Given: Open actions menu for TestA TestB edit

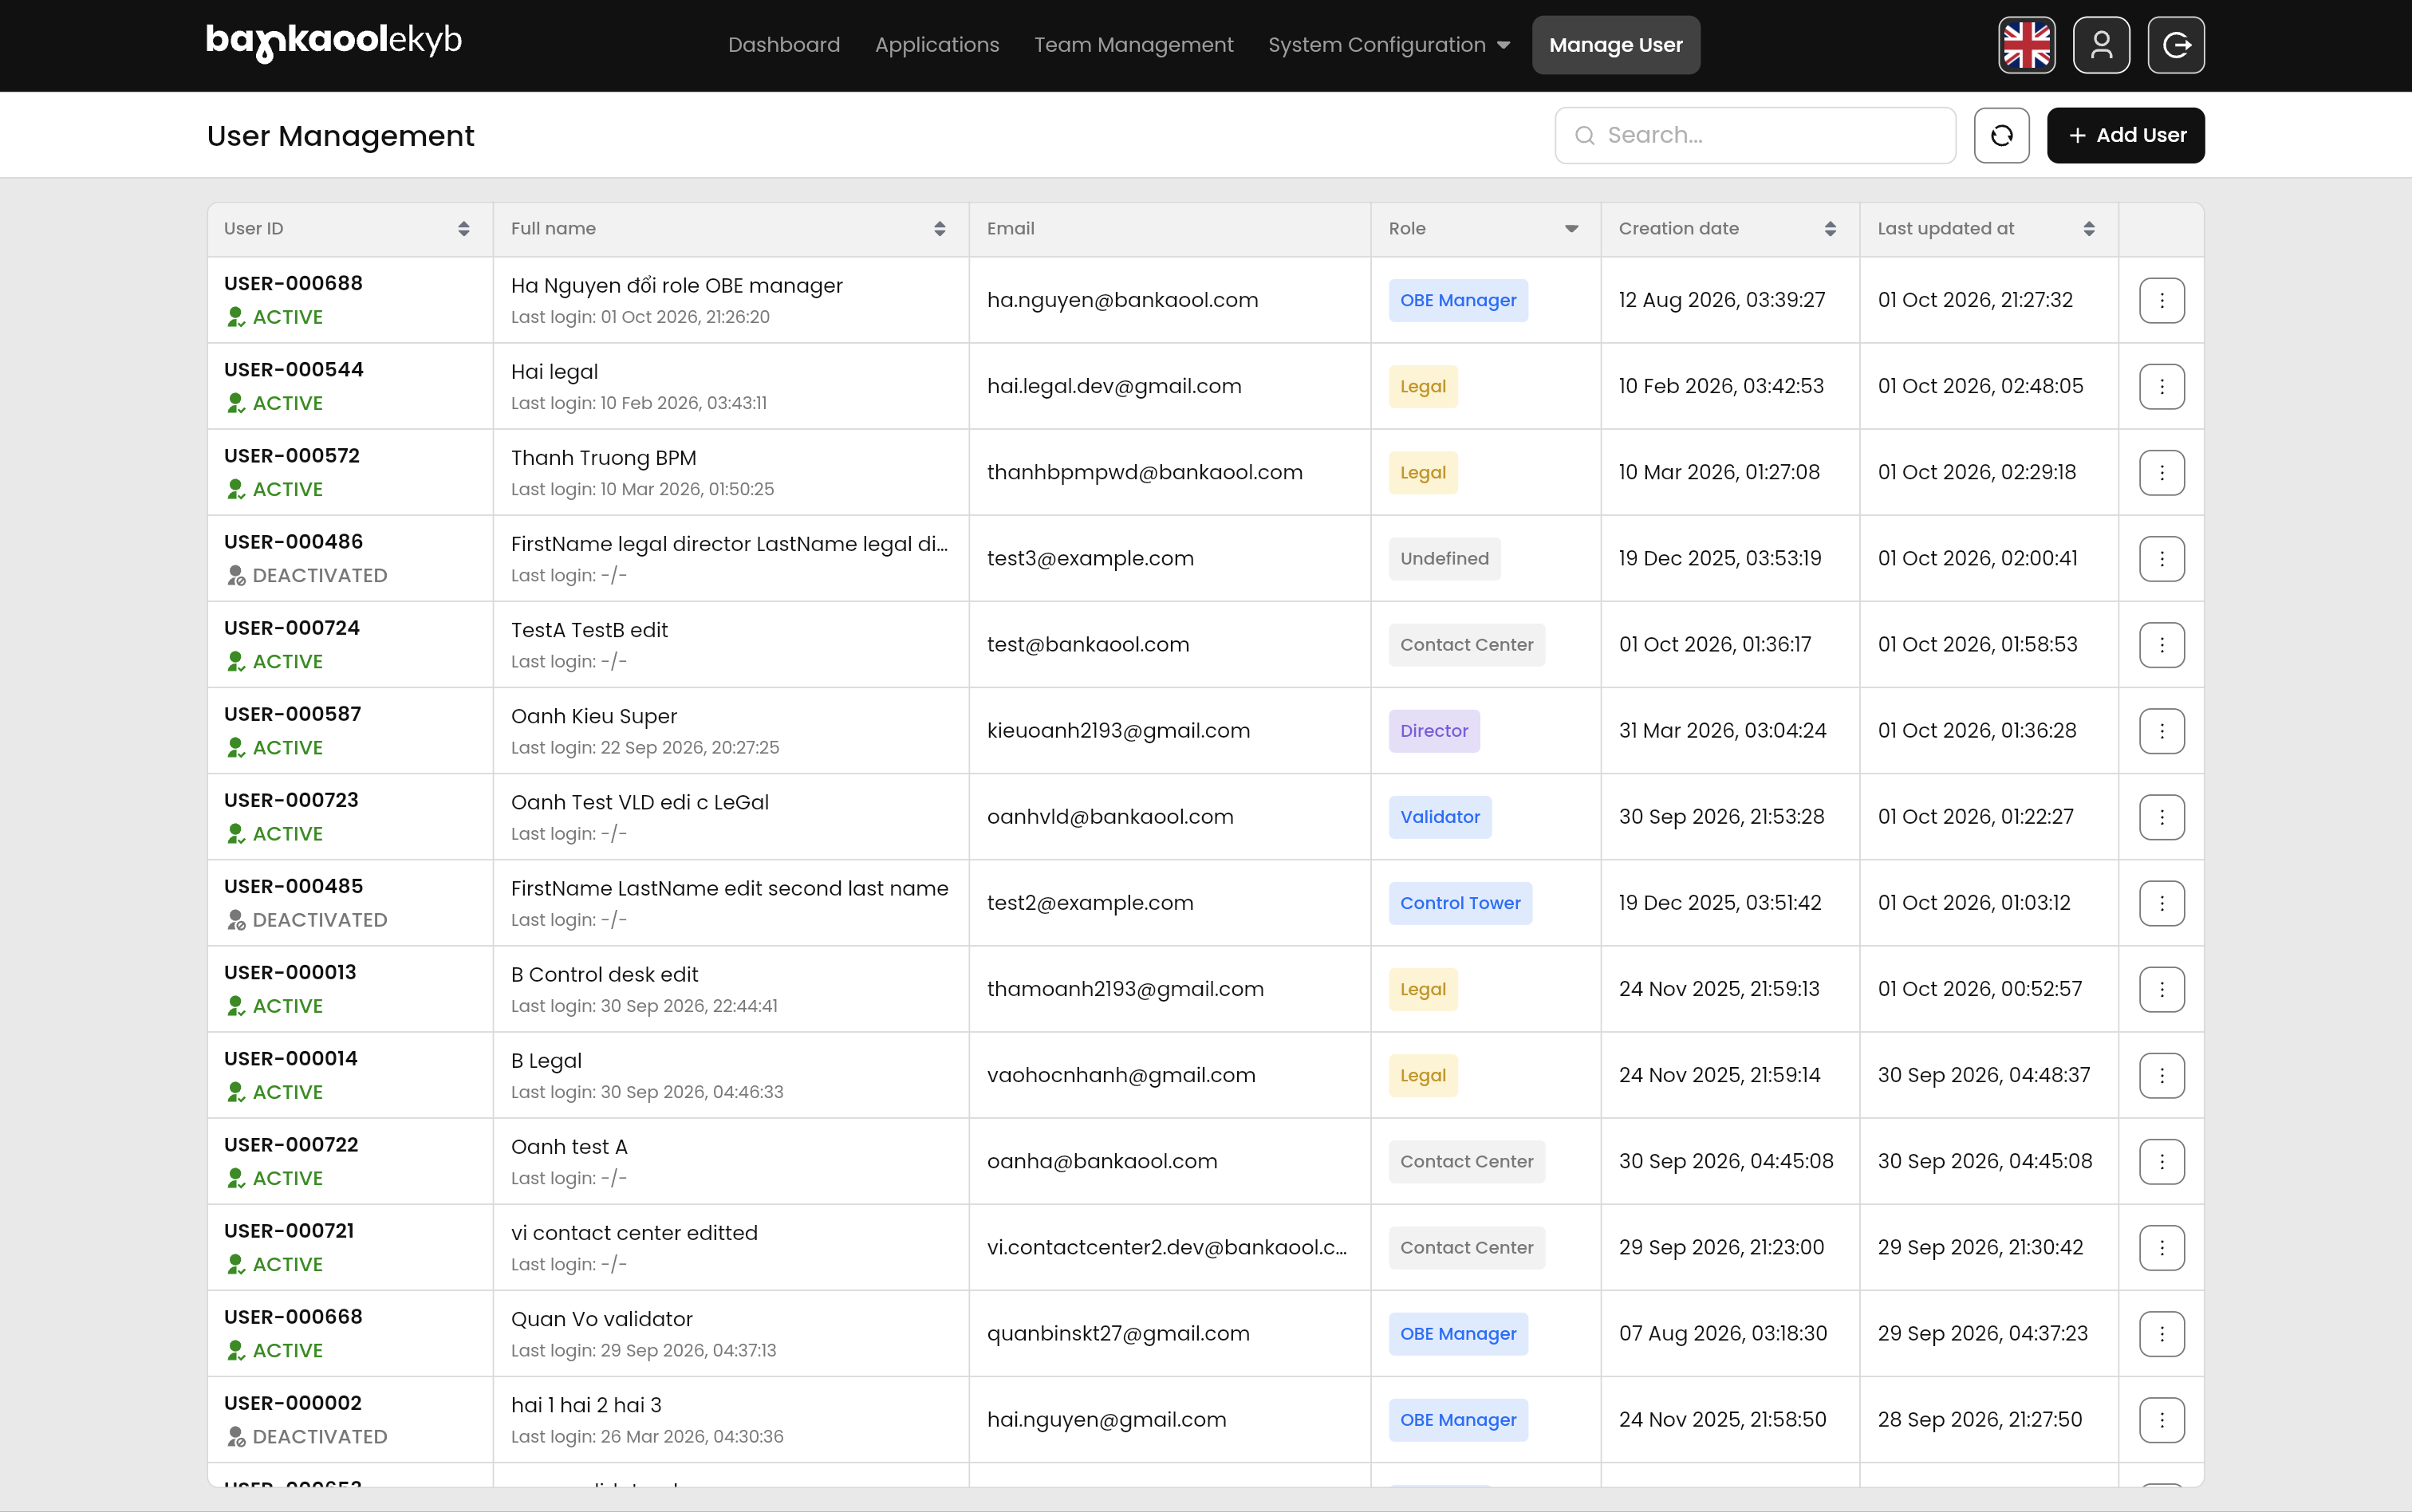Looking at the screenshot, I should pos(2161,644).
